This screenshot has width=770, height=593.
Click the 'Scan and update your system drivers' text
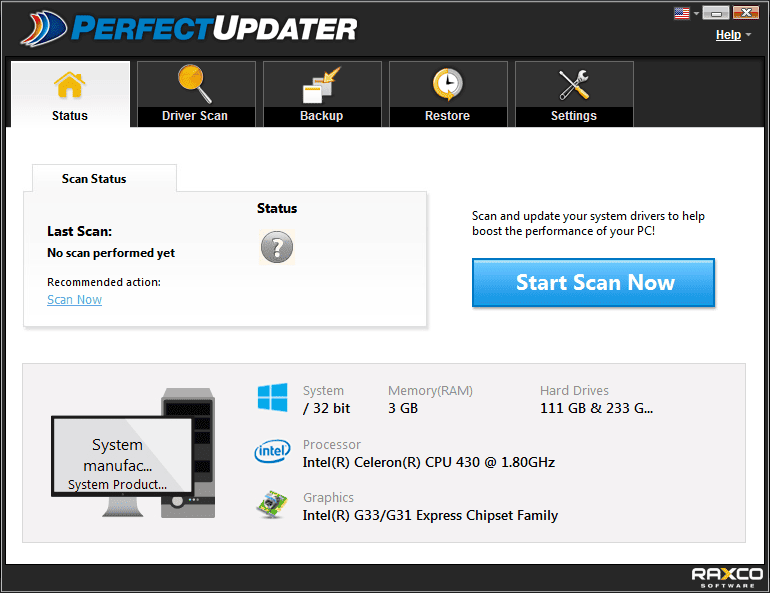[x=588, y=223]
